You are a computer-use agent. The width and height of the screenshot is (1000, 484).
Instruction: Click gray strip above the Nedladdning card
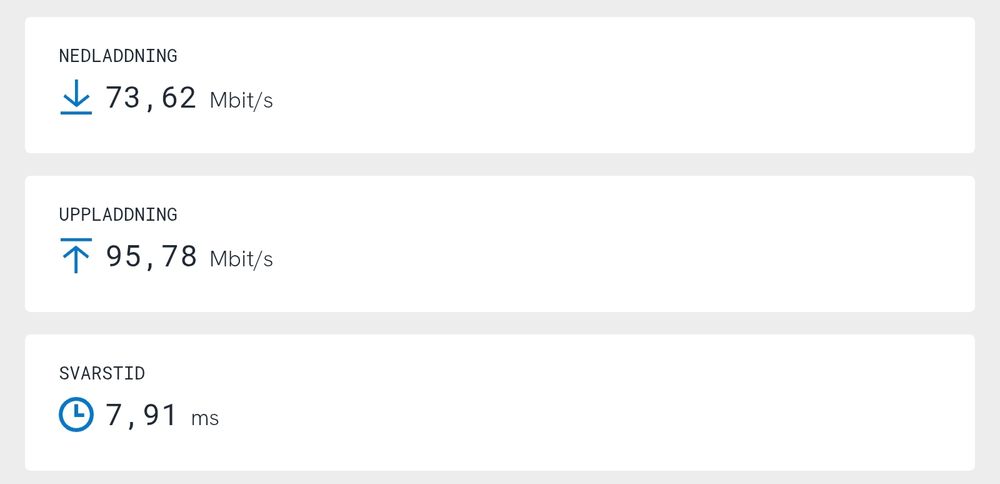(500, 8)
